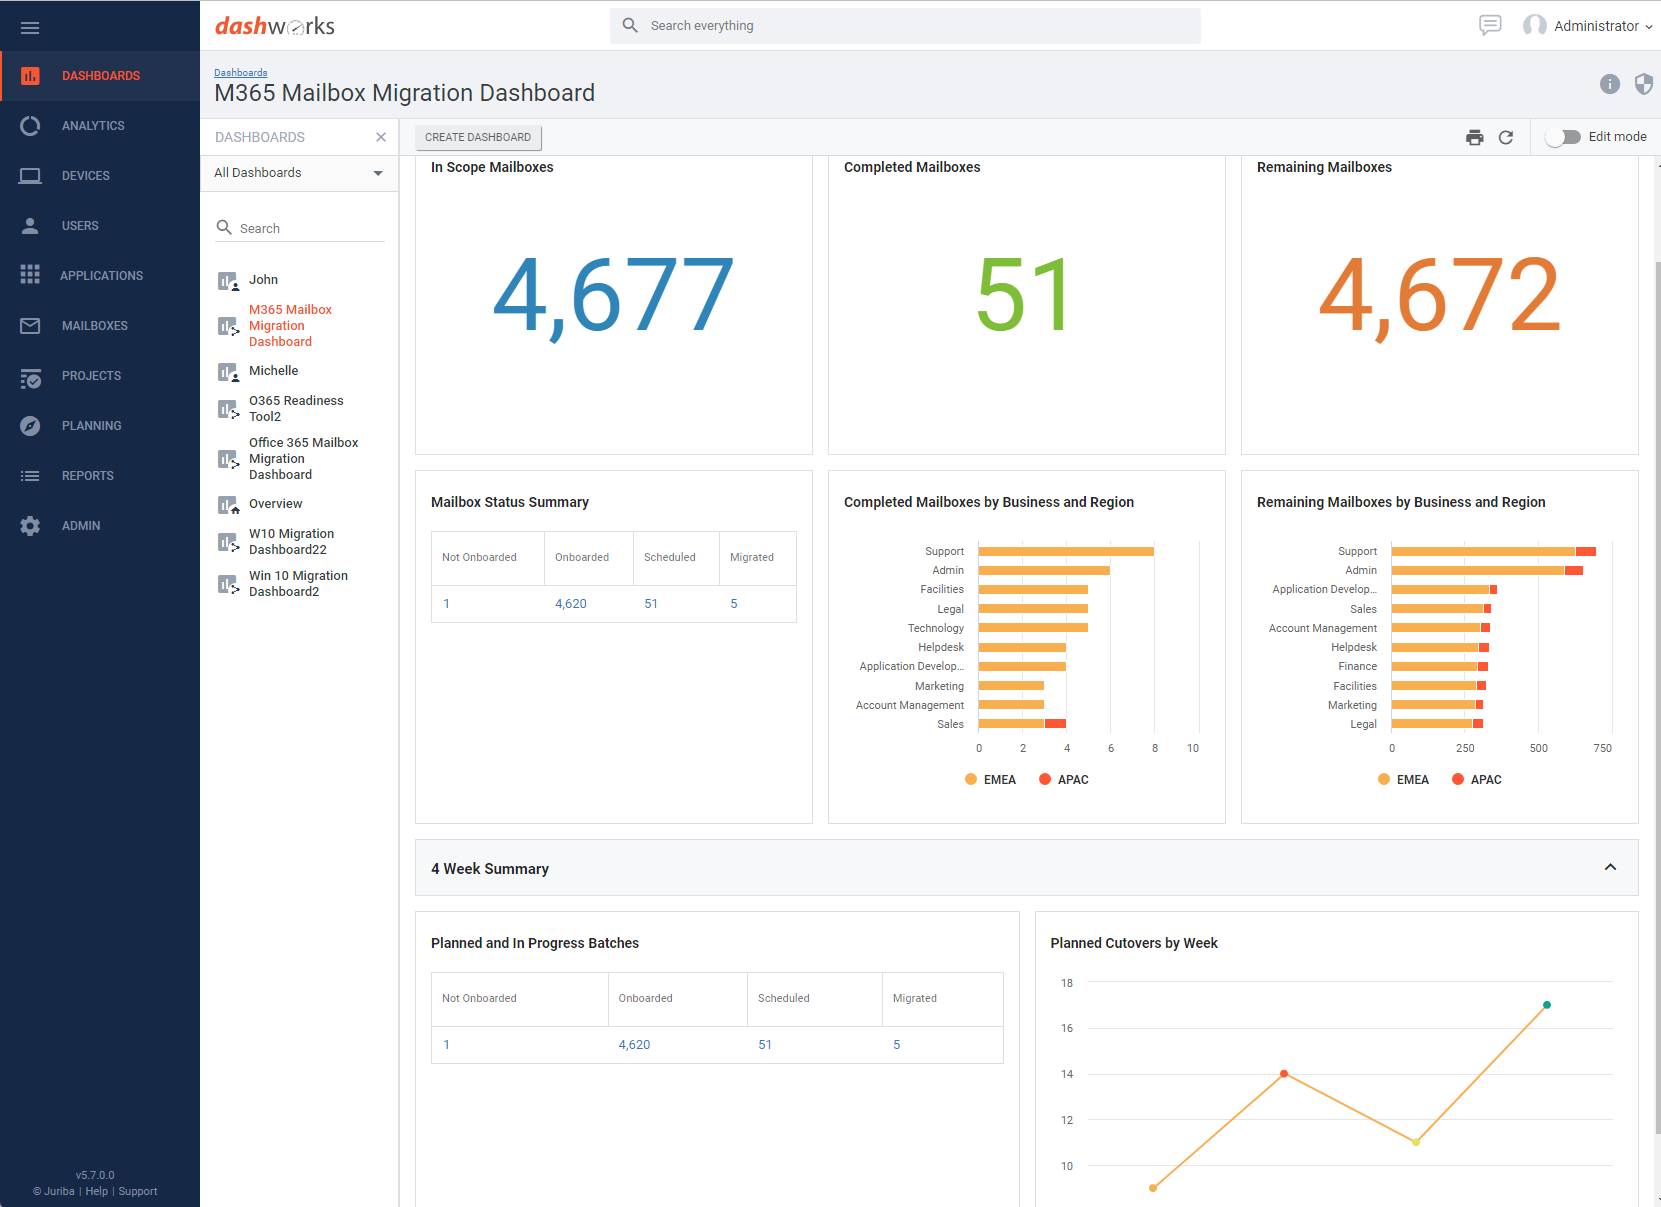Print the dashboard
Viewport: 1661px width, 1207px height.
coord(1475,138)
